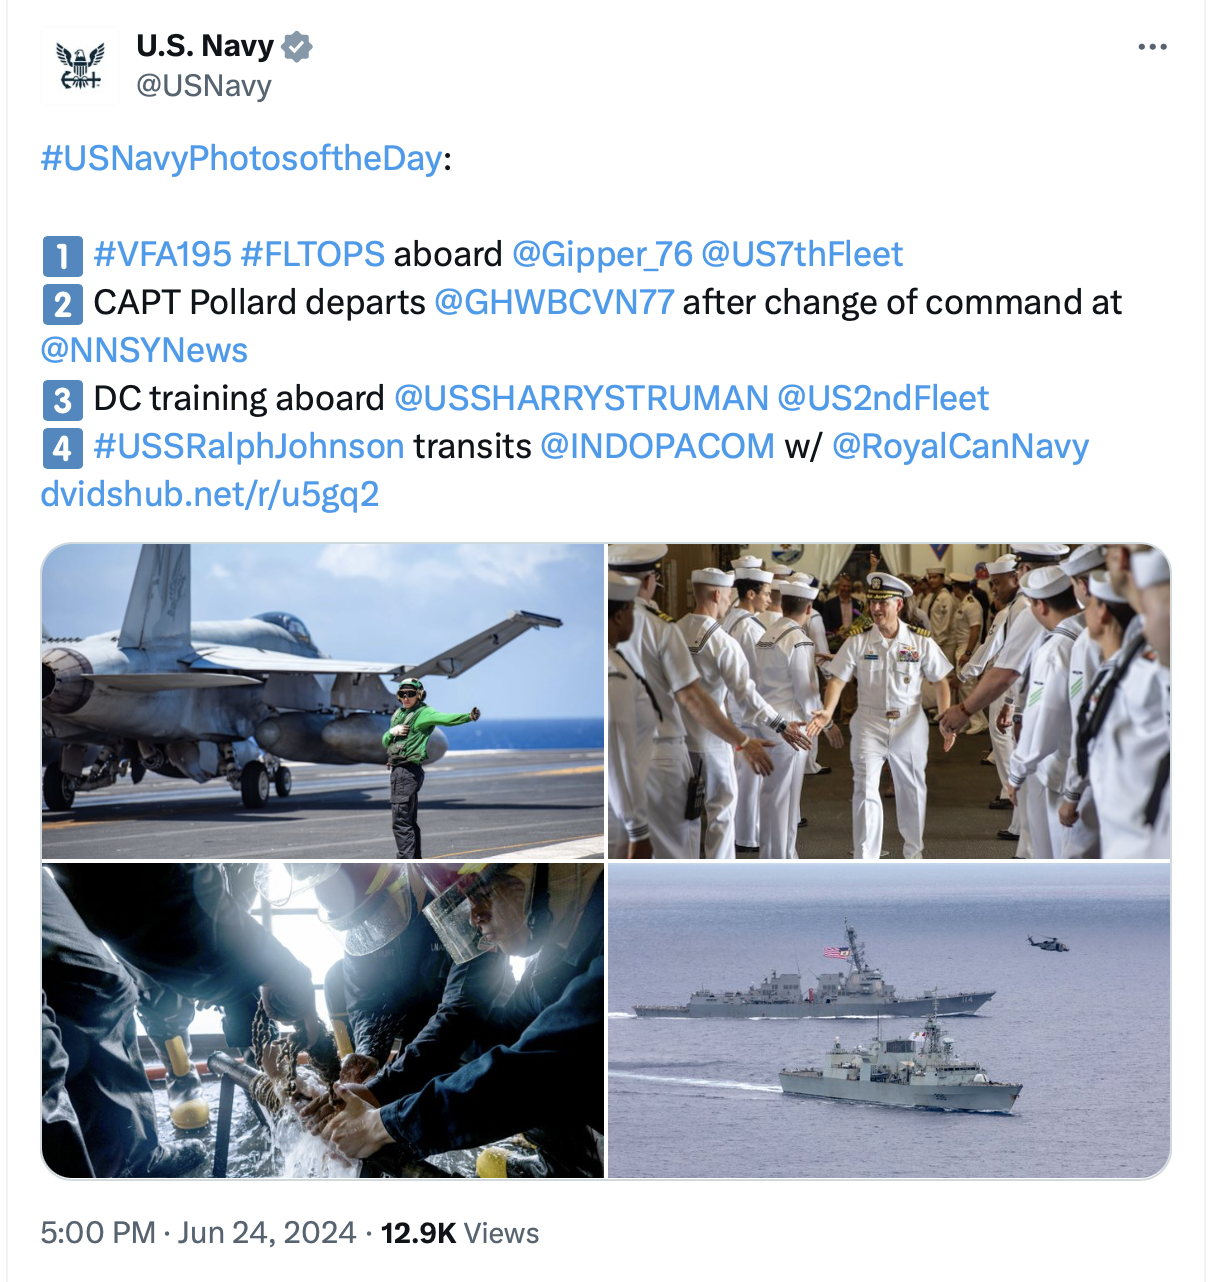Image resolution: width=1208 pixels, height=1282 pixels.
Task: Open the @USSHARRYSTRUMAN mention
Action: pyautogui.click(x=581, y=398)
